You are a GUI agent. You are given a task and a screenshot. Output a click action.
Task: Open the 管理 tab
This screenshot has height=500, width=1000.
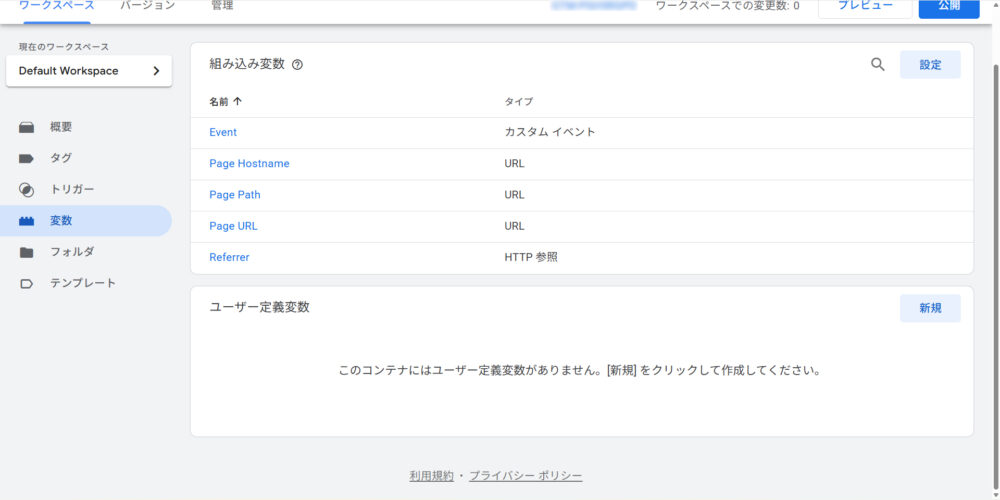(x=222, y=6)
